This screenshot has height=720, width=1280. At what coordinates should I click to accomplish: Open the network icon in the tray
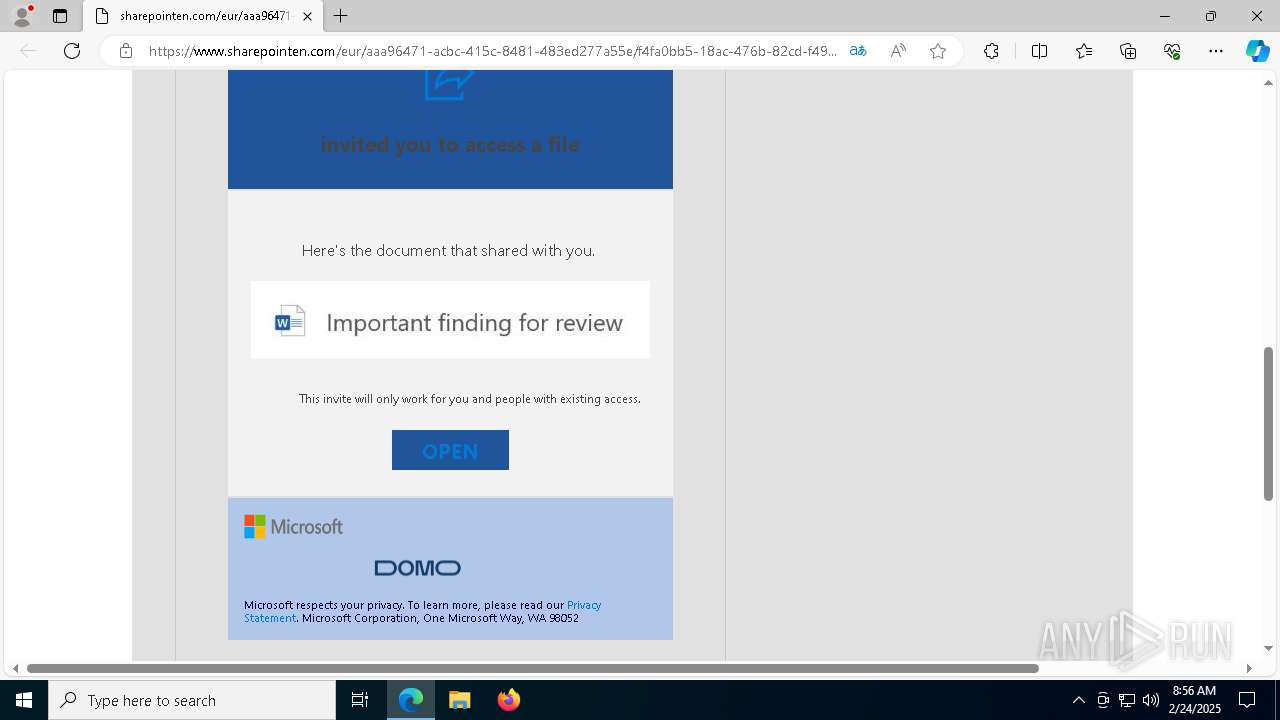(x=1127, y=700)
